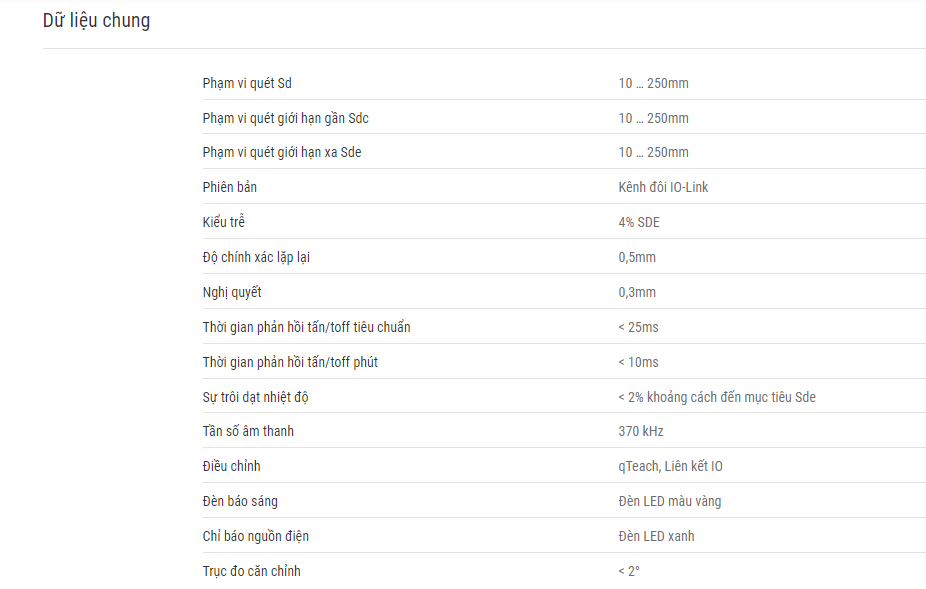This screenshot has height=589, width=926.
Task: Select the "Trục đo căn chỉnh" row label
Action: 252,571
